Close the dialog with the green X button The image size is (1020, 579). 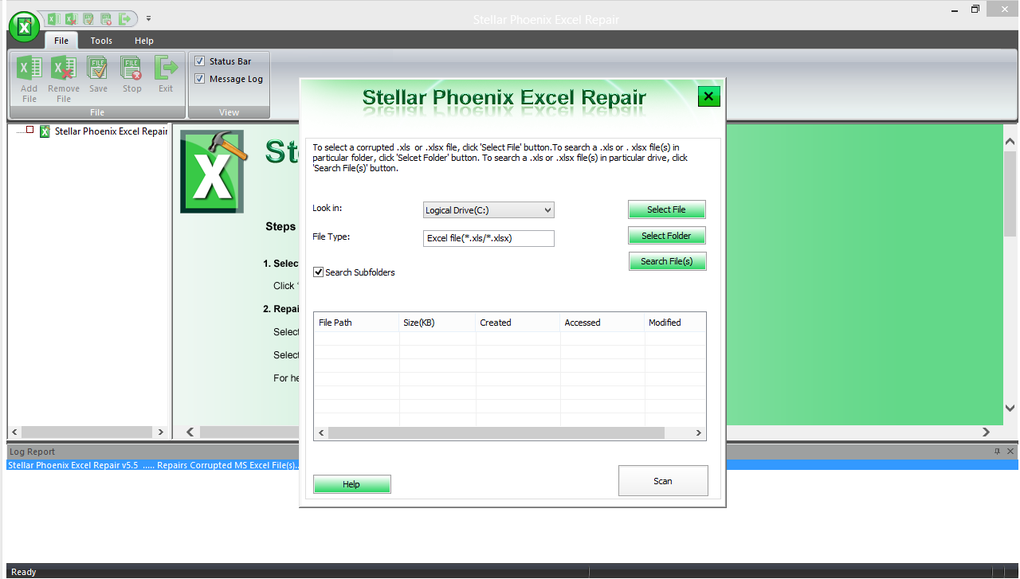click(708, 97)
